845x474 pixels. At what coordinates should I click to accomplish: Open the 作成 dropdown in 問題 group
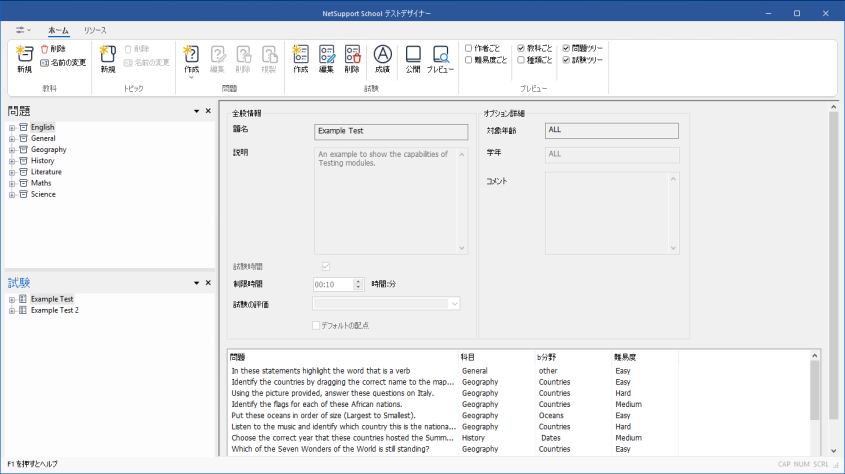click(191, 77)
